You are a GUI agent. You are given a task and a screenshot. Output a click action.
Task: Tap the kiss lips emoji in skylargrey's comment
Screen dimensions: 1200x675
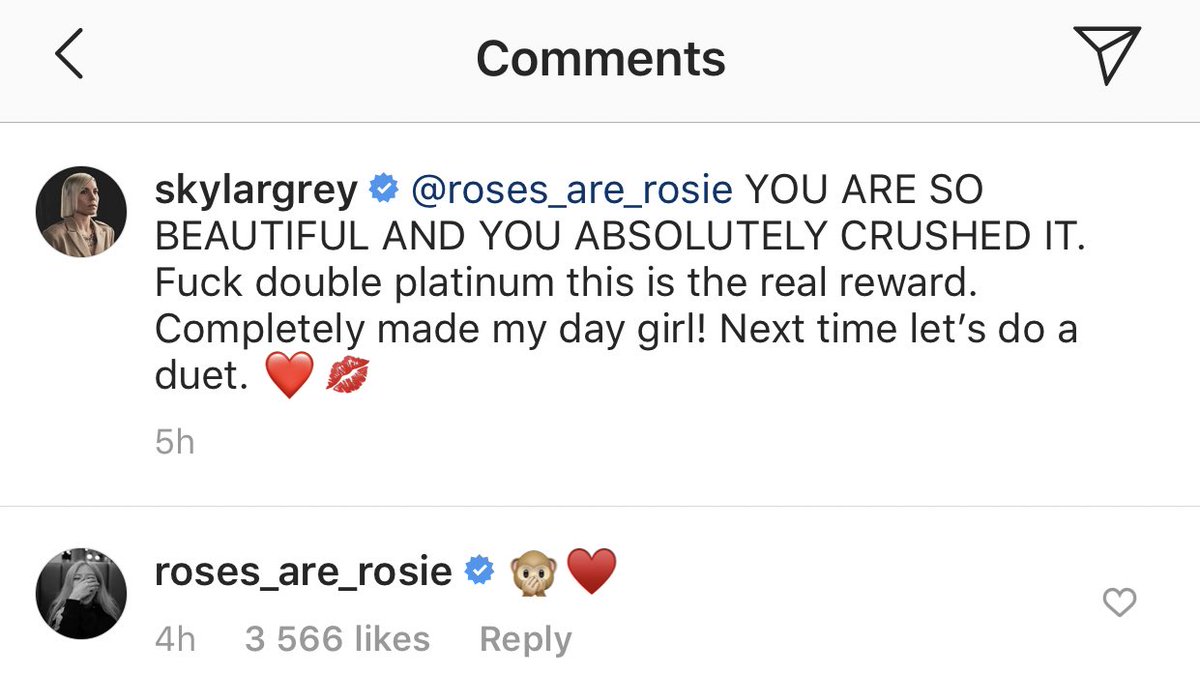pos(347,378)
